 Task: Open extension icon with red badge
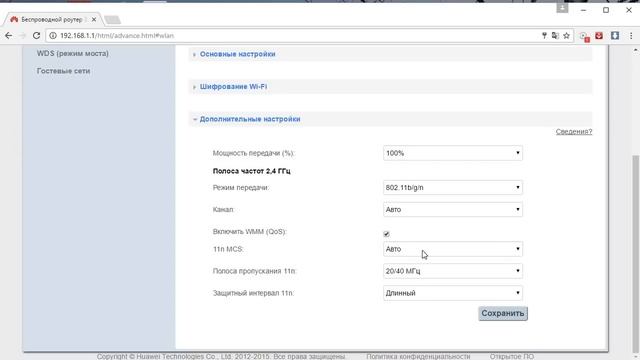point(584,36)
